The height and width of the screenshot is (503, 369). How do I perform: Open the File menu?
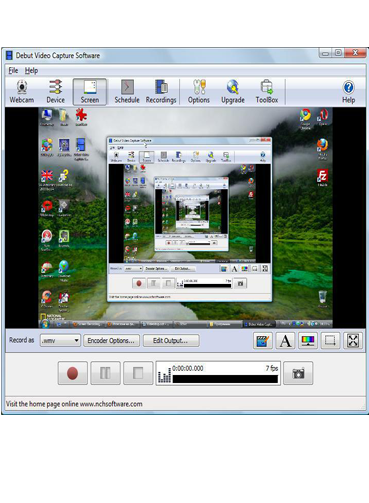[x=13, y=71]
